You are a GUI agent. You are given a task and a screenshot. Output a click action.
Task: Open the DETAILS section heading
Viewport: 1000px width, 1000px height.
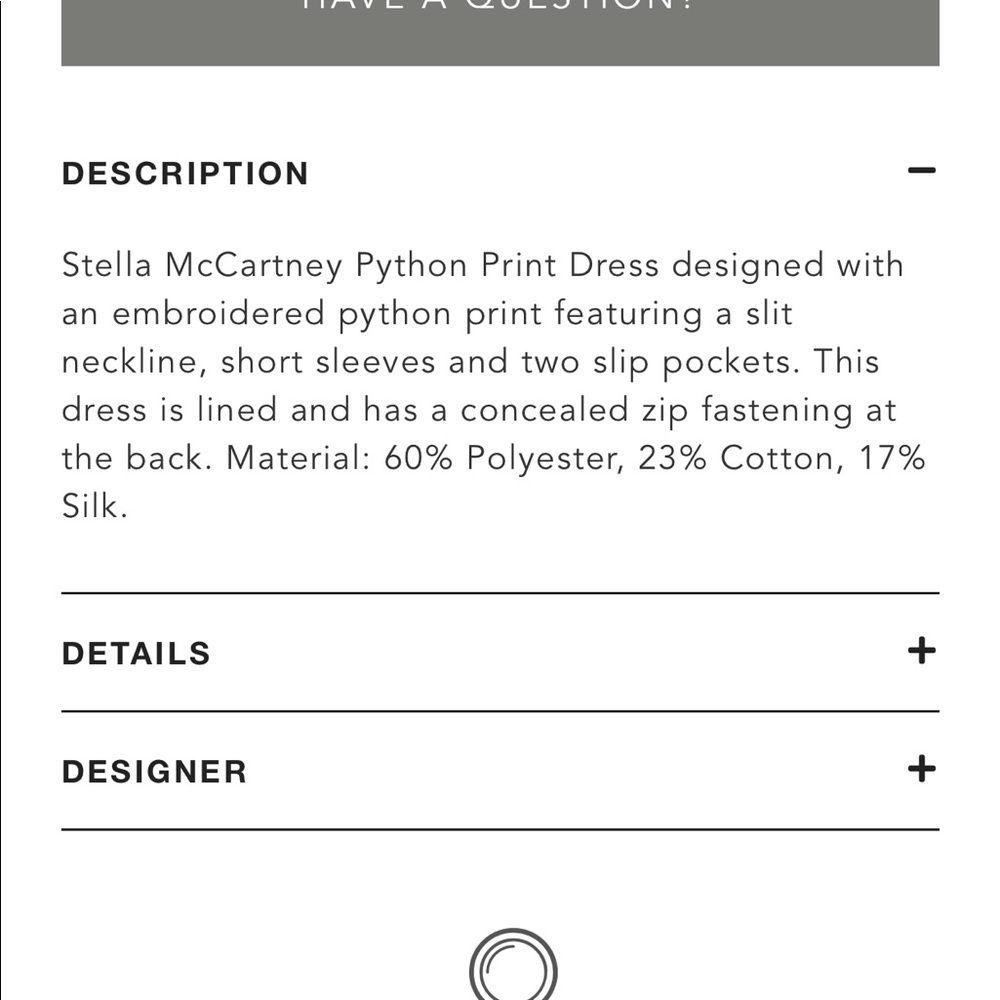136,653
